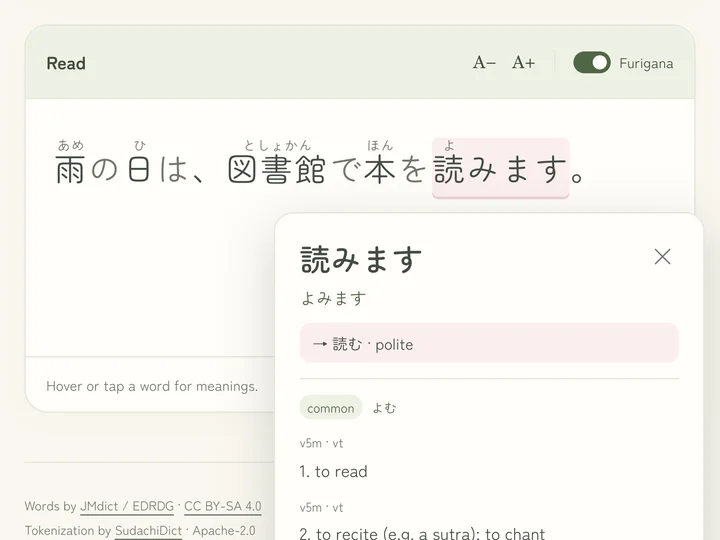
Task: Click the よむ reading beside common tag
Action: point(384,408)
